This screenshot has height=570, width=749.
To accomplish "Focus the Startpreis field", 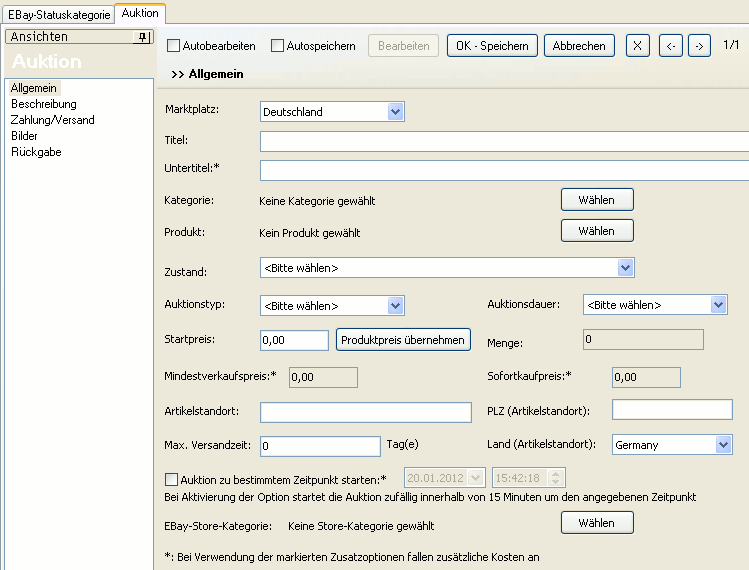I will pyautogui.click(x=294, y=340).
